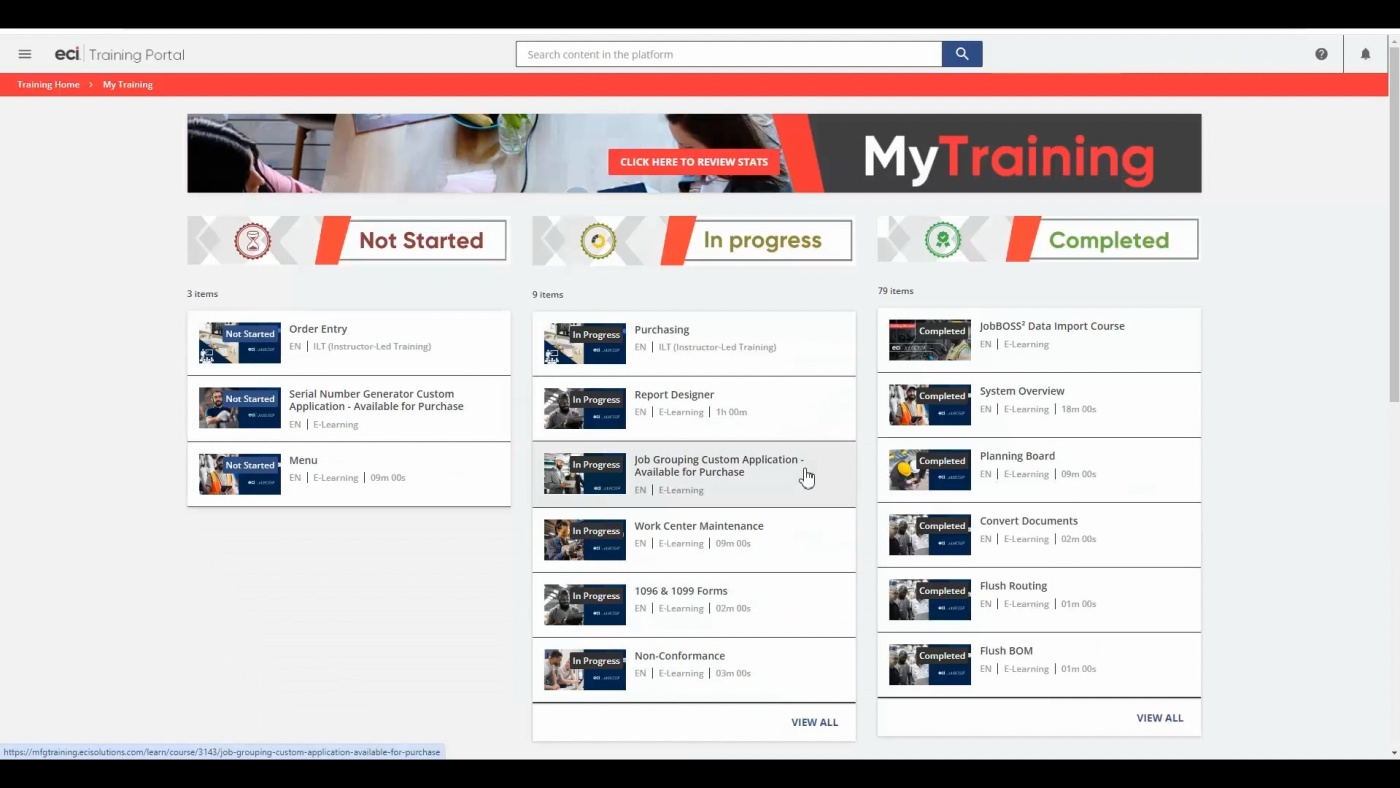1400x788 pixels.
Task: Click the 1096 & 1099 Forms thumbnail
Action: pos(585,605)
